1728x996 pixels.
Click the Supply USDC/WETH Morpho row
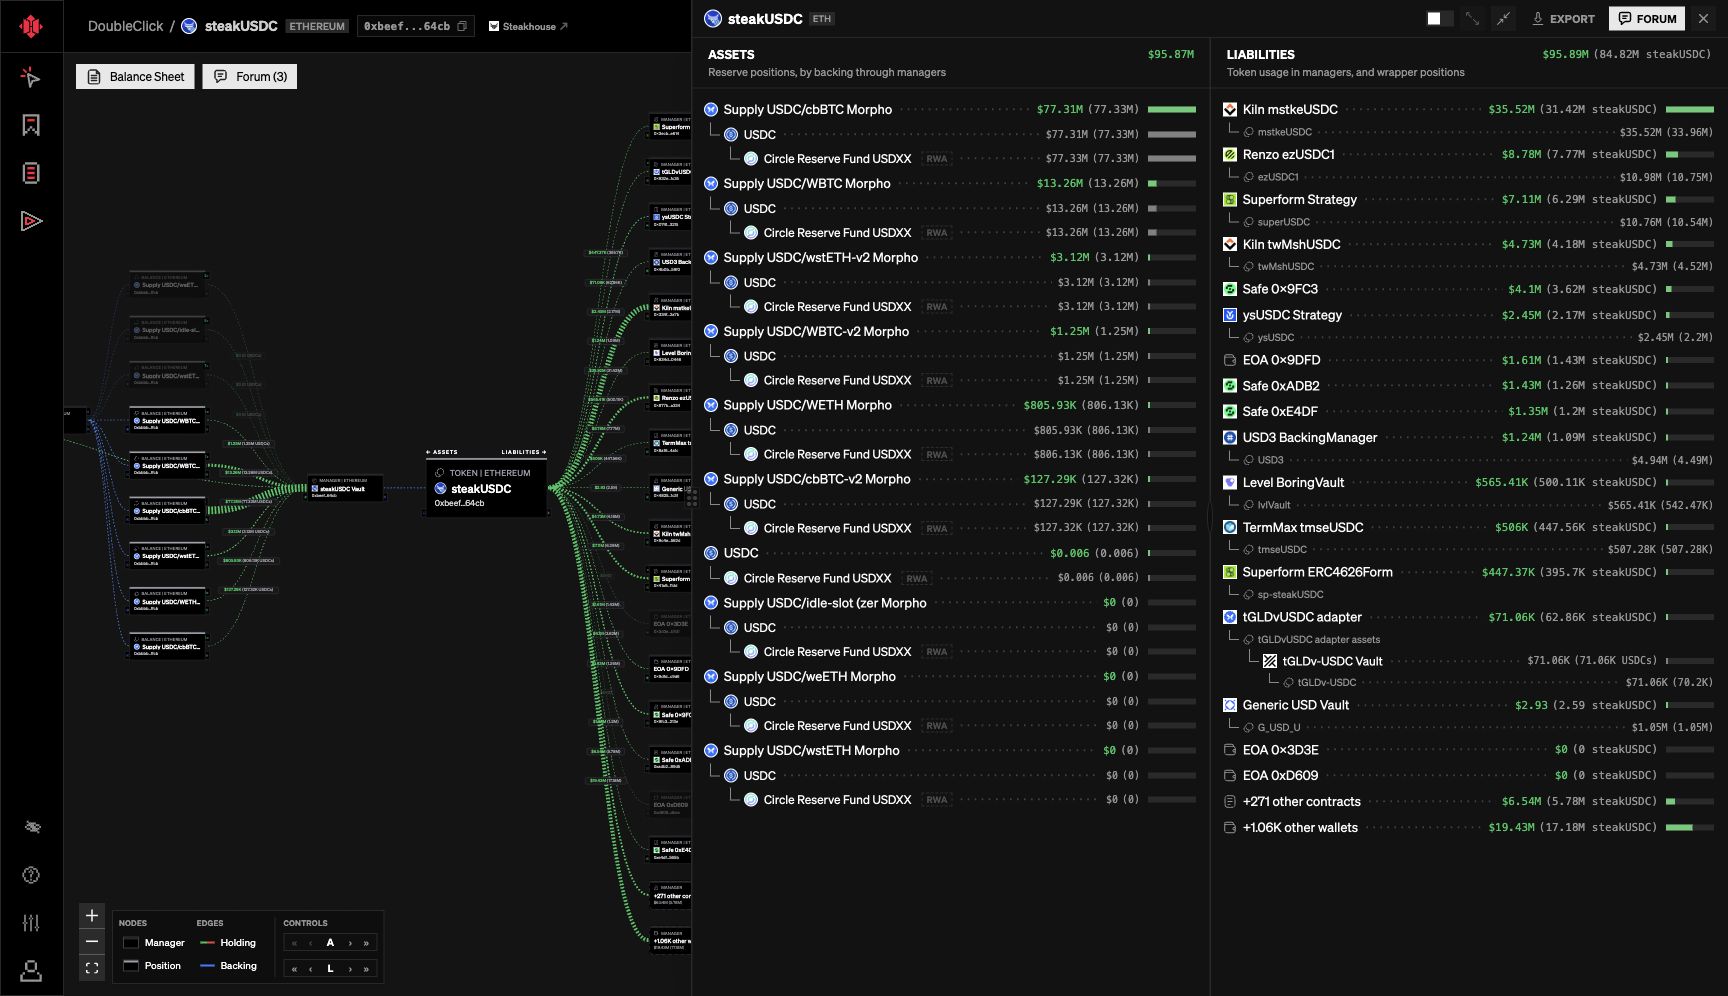(x=950, y=406)
